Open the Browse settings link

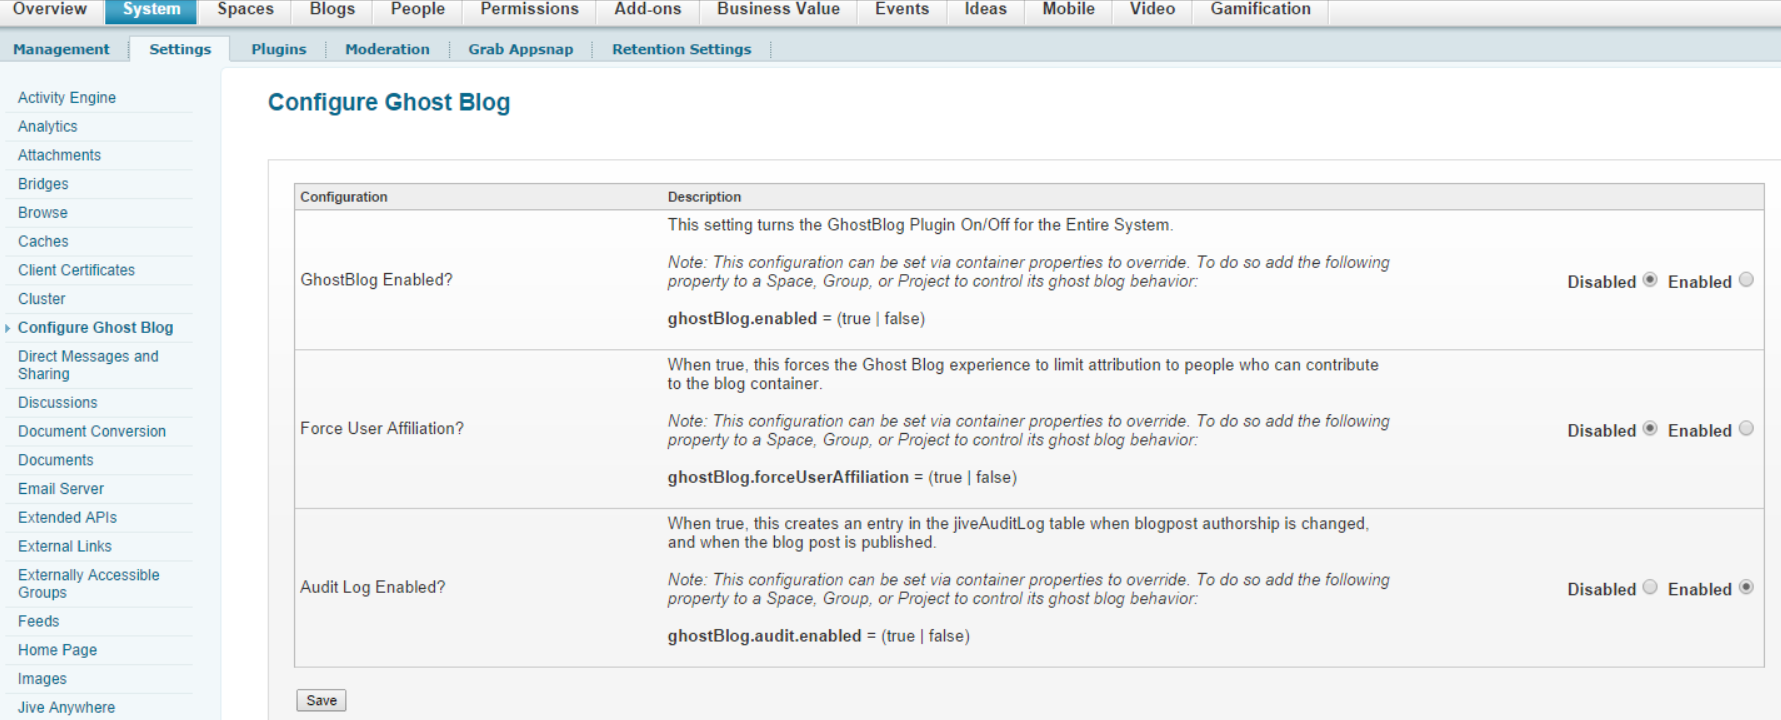(43, 213)
